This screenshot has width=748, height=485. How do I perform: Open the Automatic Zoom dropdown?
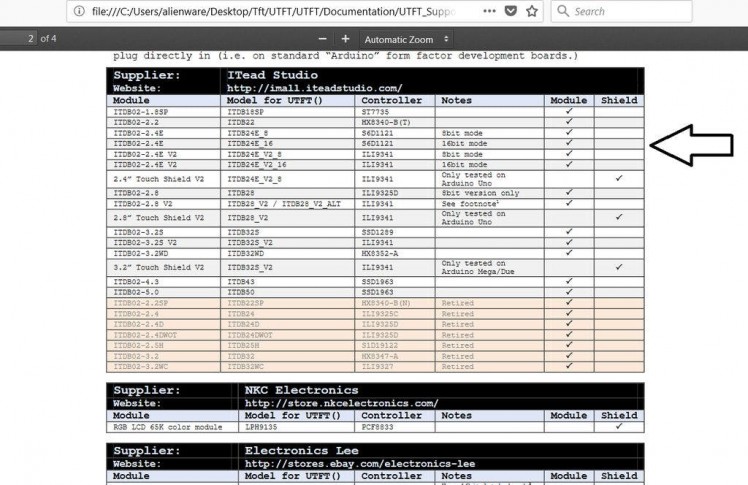point(406,40)
